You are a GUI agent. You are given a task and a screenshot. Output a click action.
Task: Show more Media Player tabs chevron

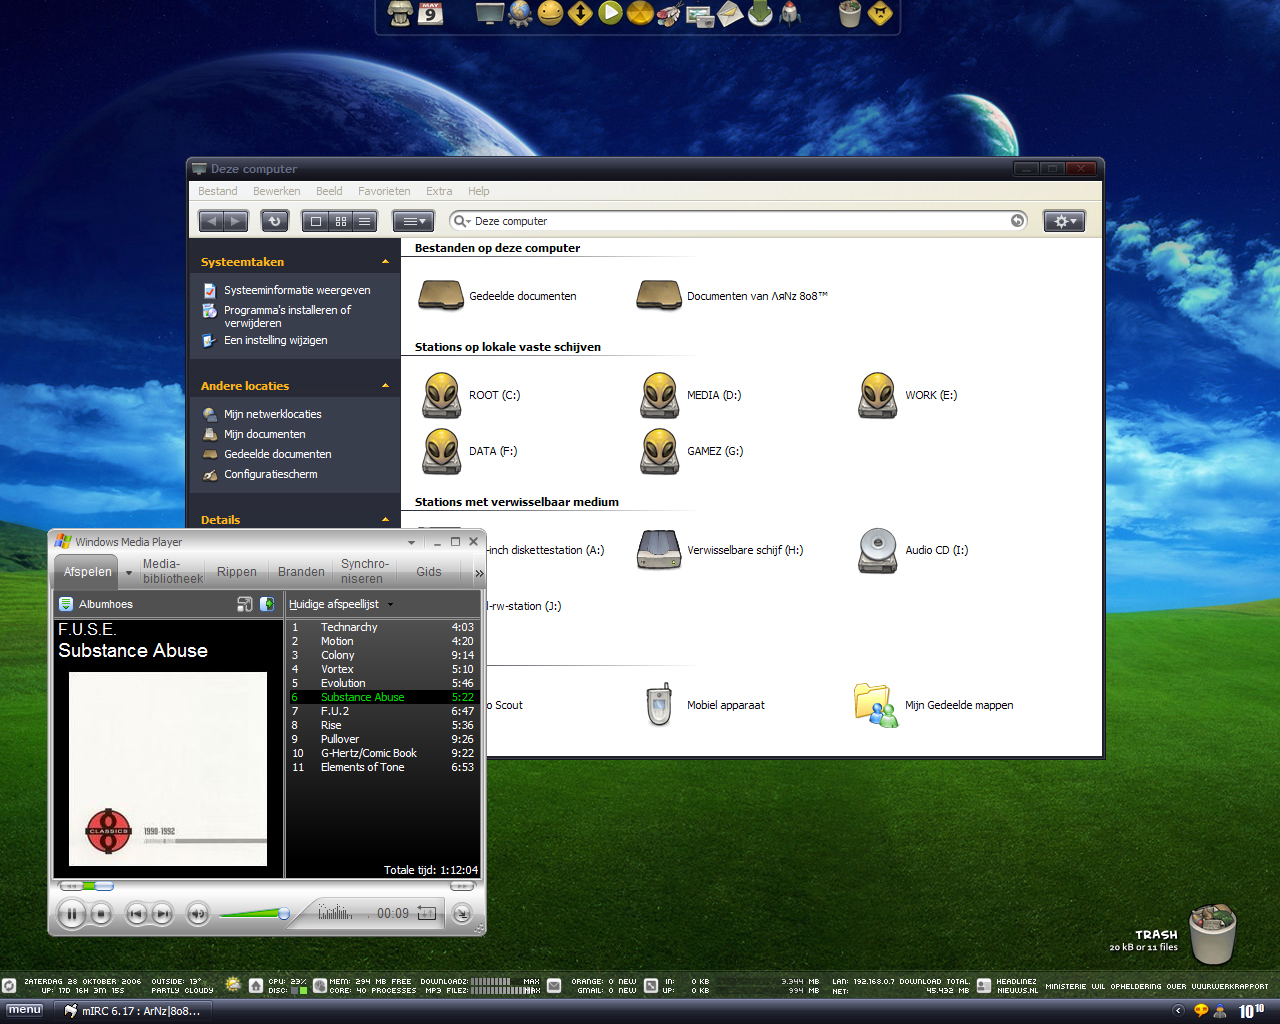[x=479, y=573]
